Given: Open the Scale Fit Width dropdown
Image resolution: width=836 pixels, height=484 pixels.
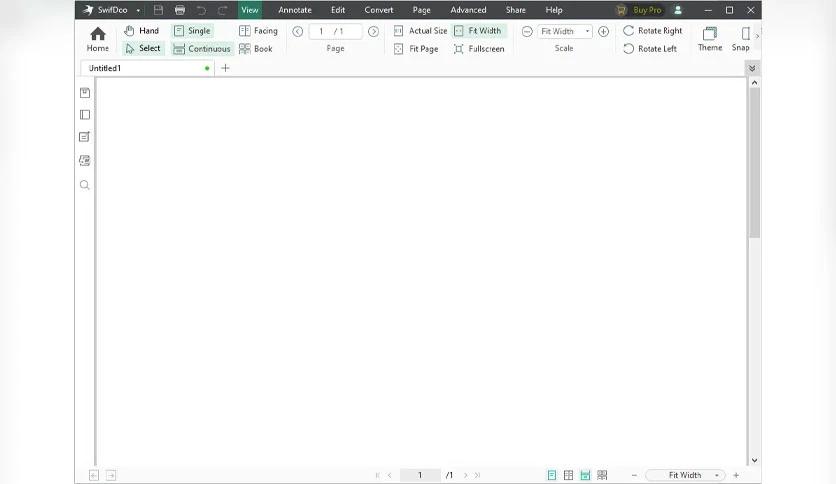Looking at the screenshot, I should click(x=565, y=31).
